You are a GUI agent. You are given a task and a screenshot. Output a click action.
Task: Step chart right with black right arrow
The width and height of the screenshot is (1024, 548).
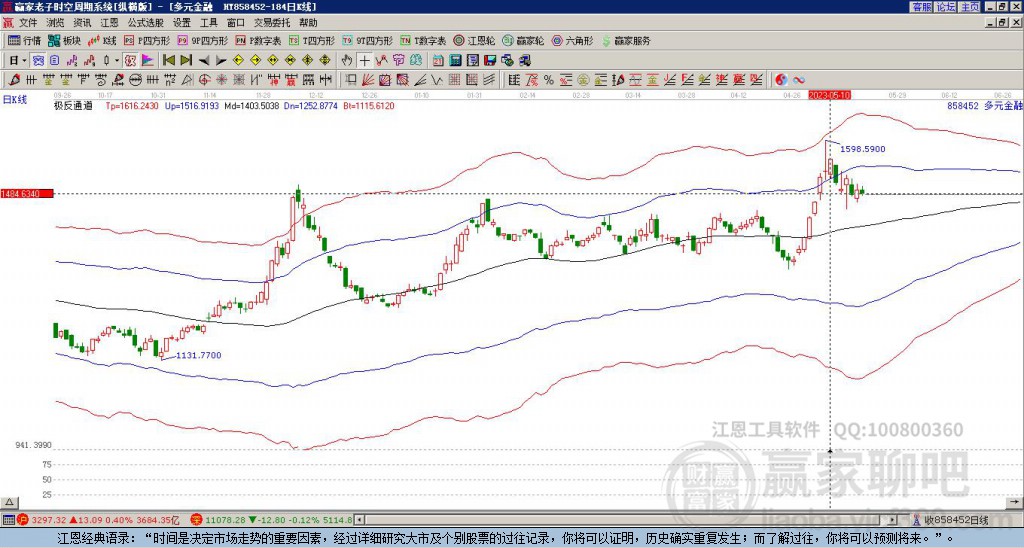221,61
